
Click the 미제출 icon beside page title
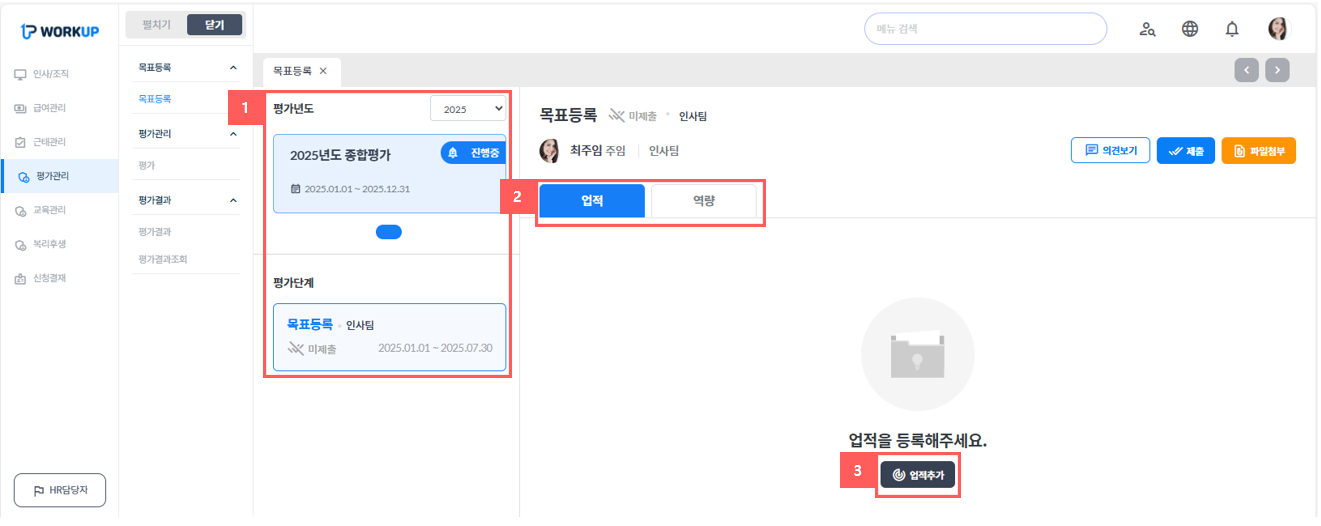pos(617,117)
